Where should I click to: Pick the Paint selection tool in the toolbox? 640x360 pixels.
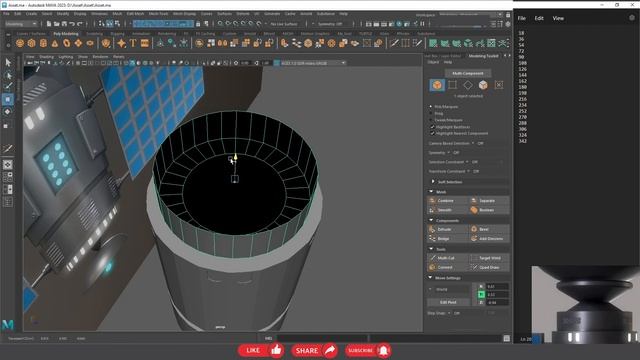[8, 86]
